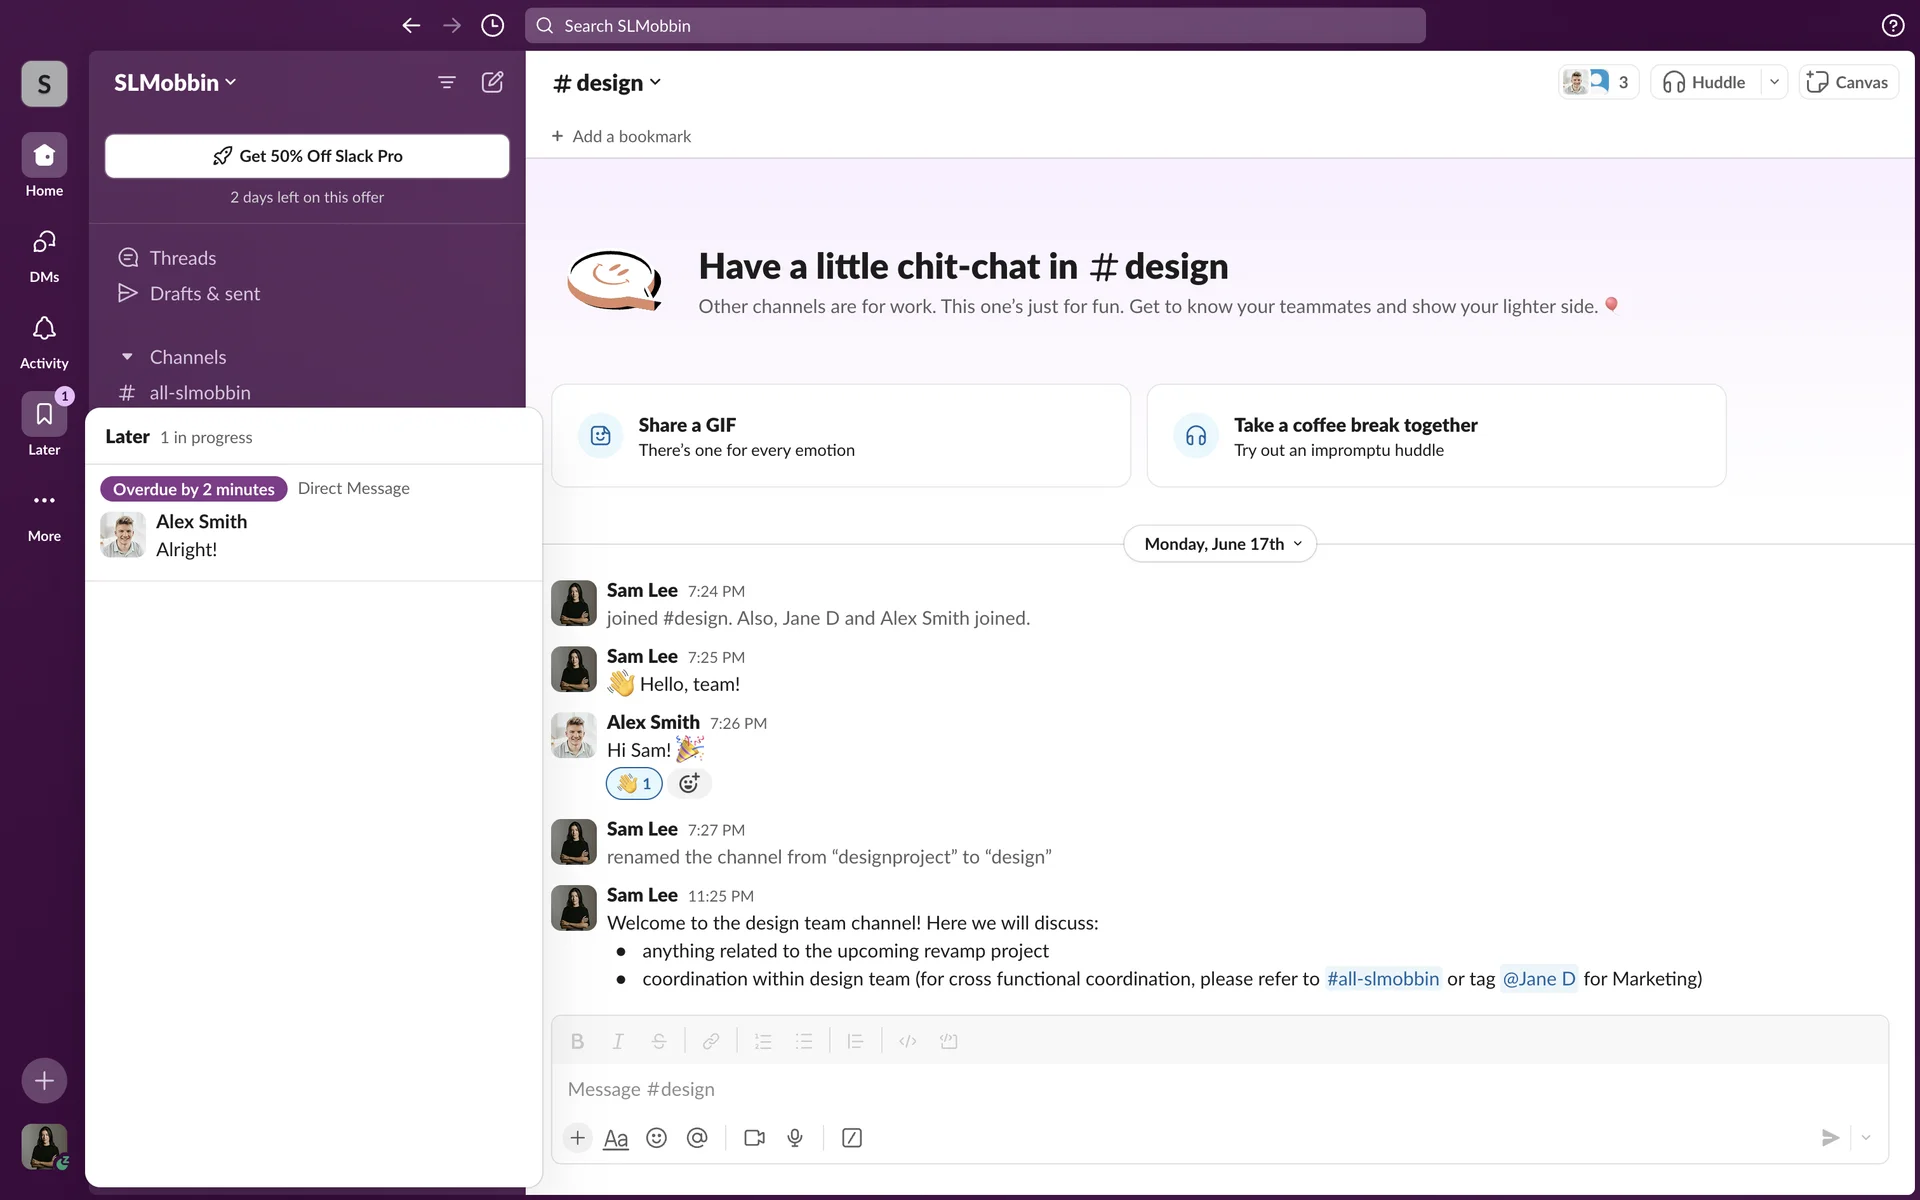Click Get 50% Off Slack Pro button

pyautogui.click(x=307, y=156)
